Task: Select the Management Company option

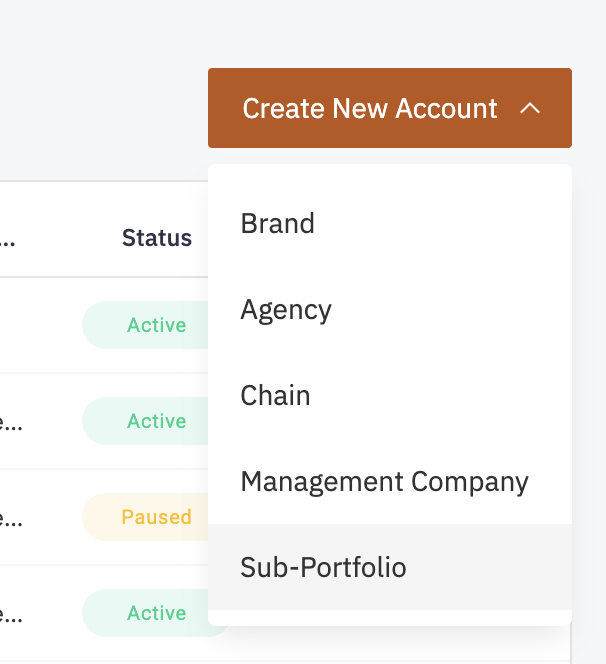Action: coord(384,482)
